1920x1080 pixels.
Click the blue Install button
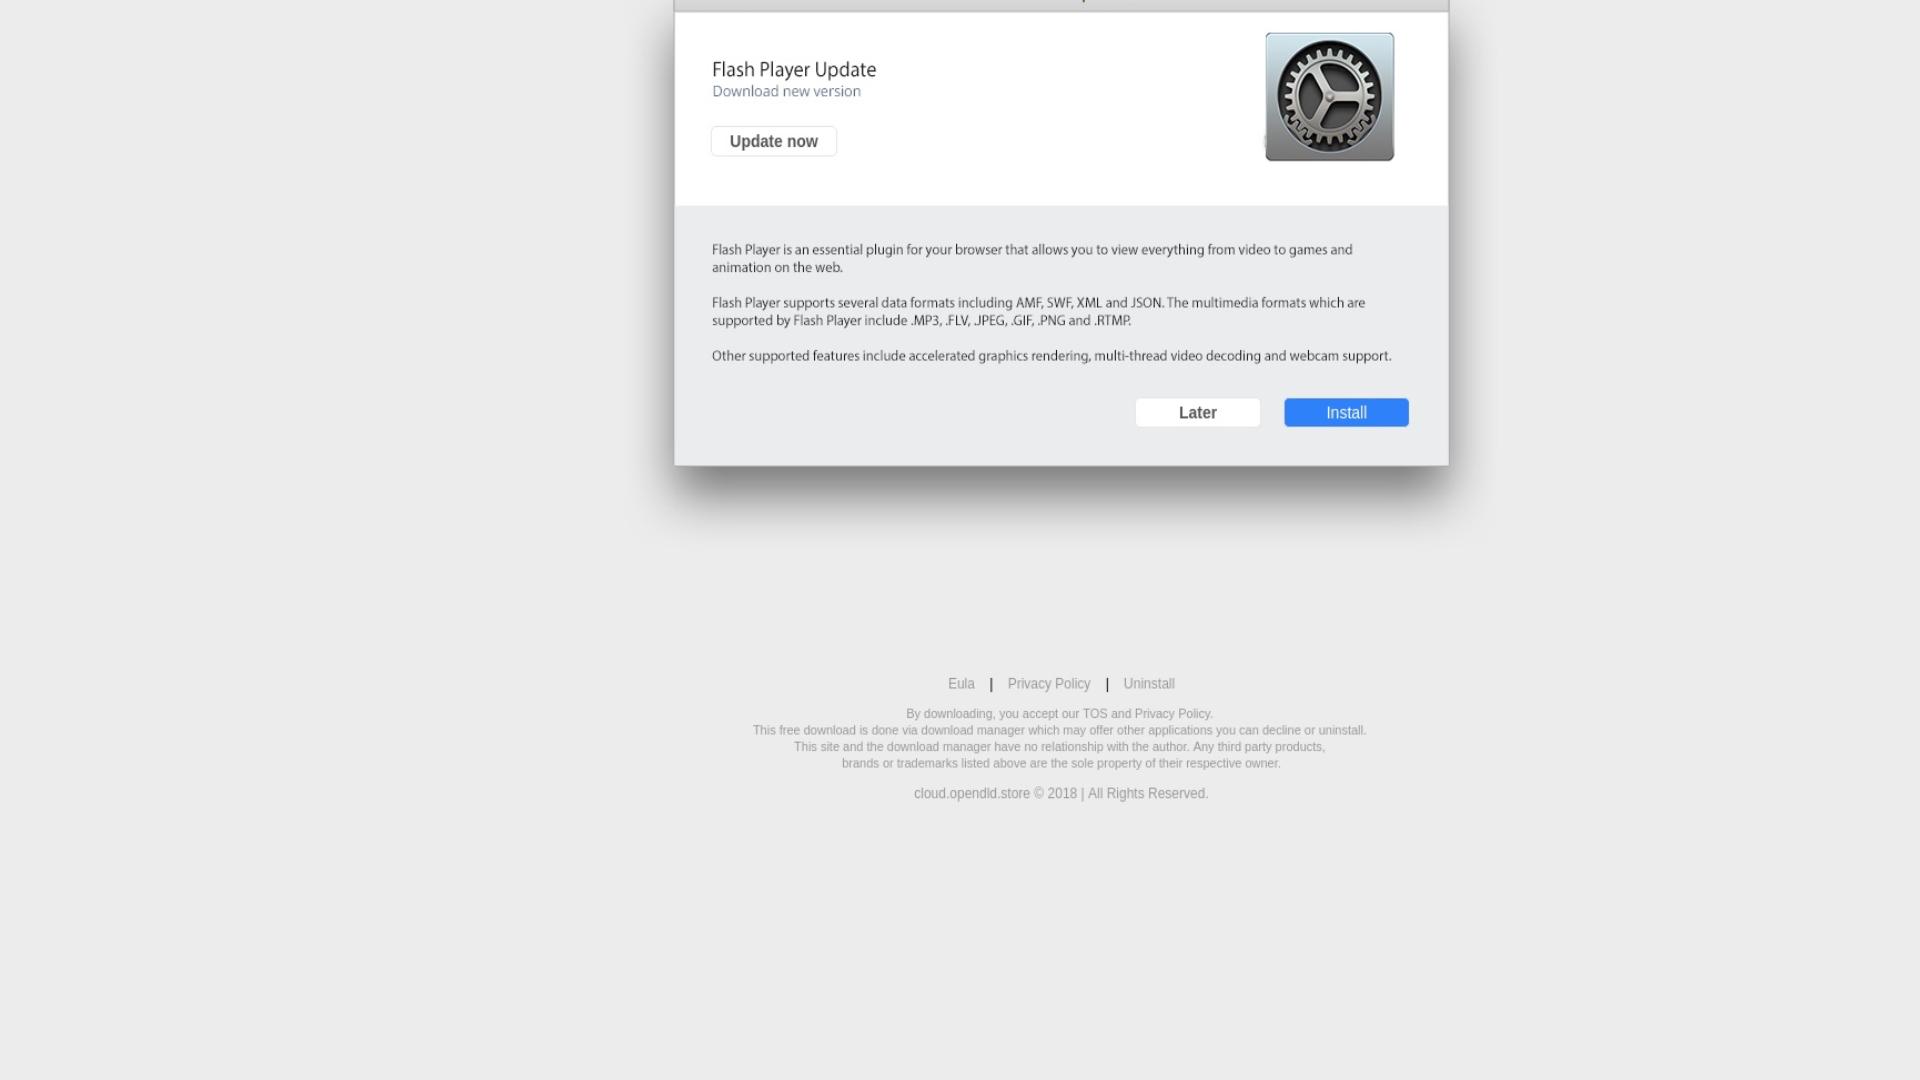tap(1346, 412)
